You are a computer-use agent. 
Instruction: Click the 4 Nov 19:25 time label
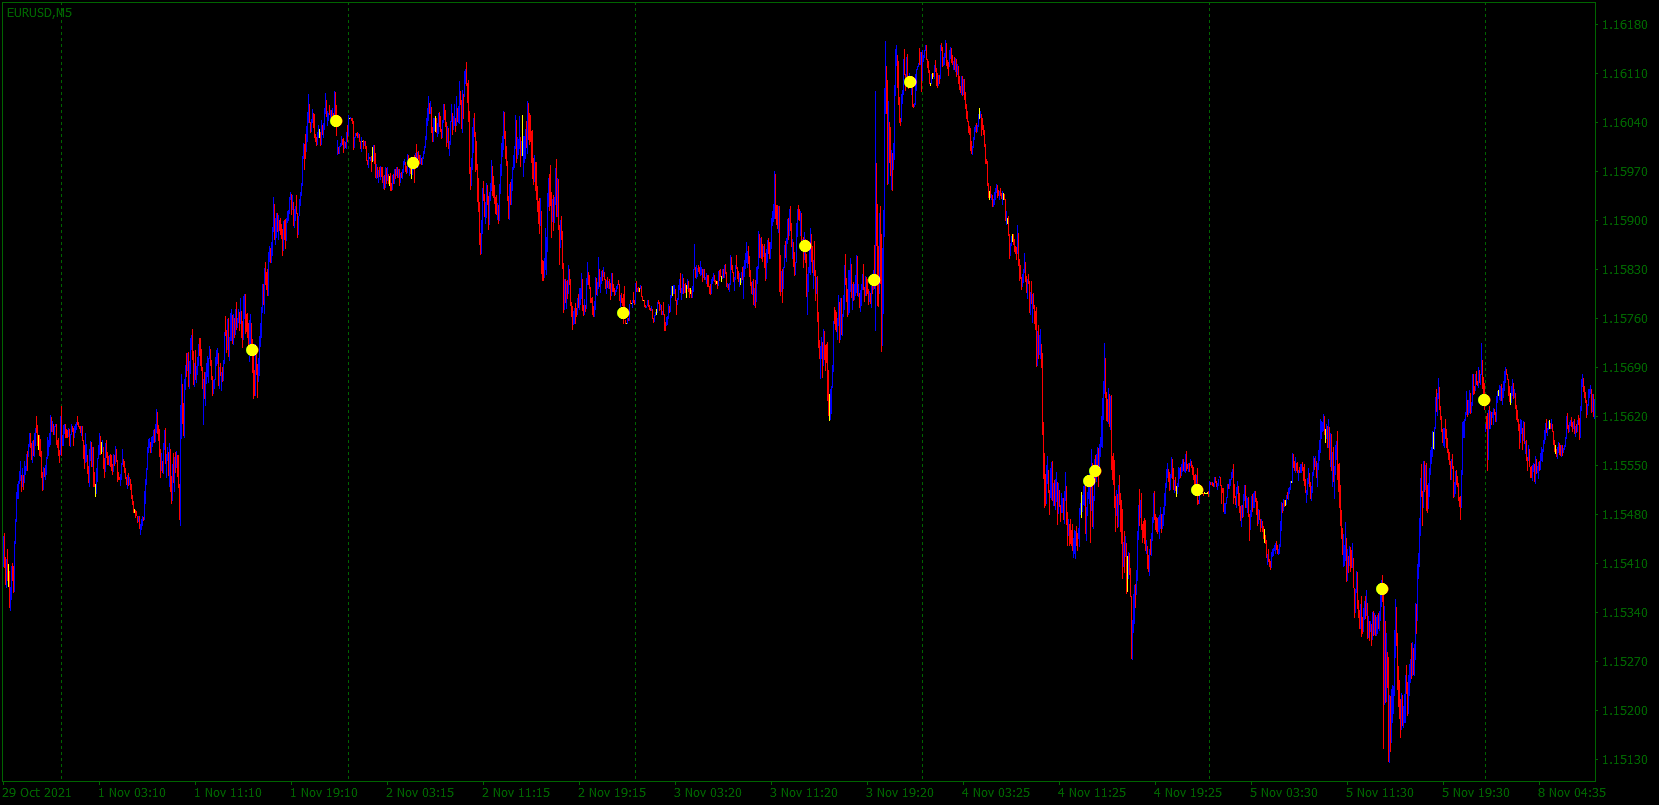[x=1188, y=793]
